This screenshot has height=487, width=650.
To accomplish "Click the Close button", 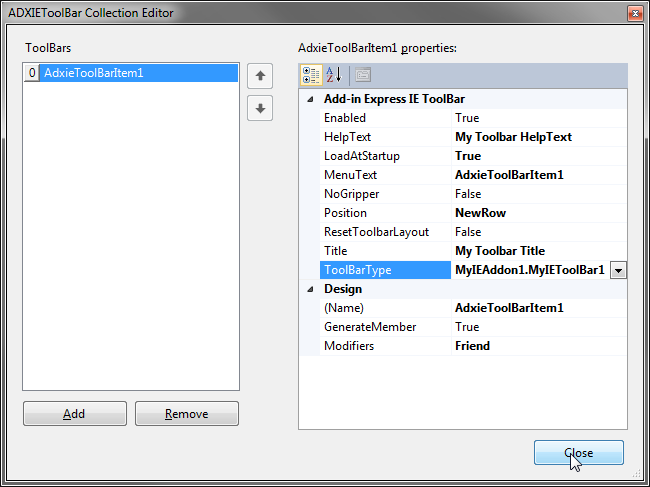I will tap(578, 453).
